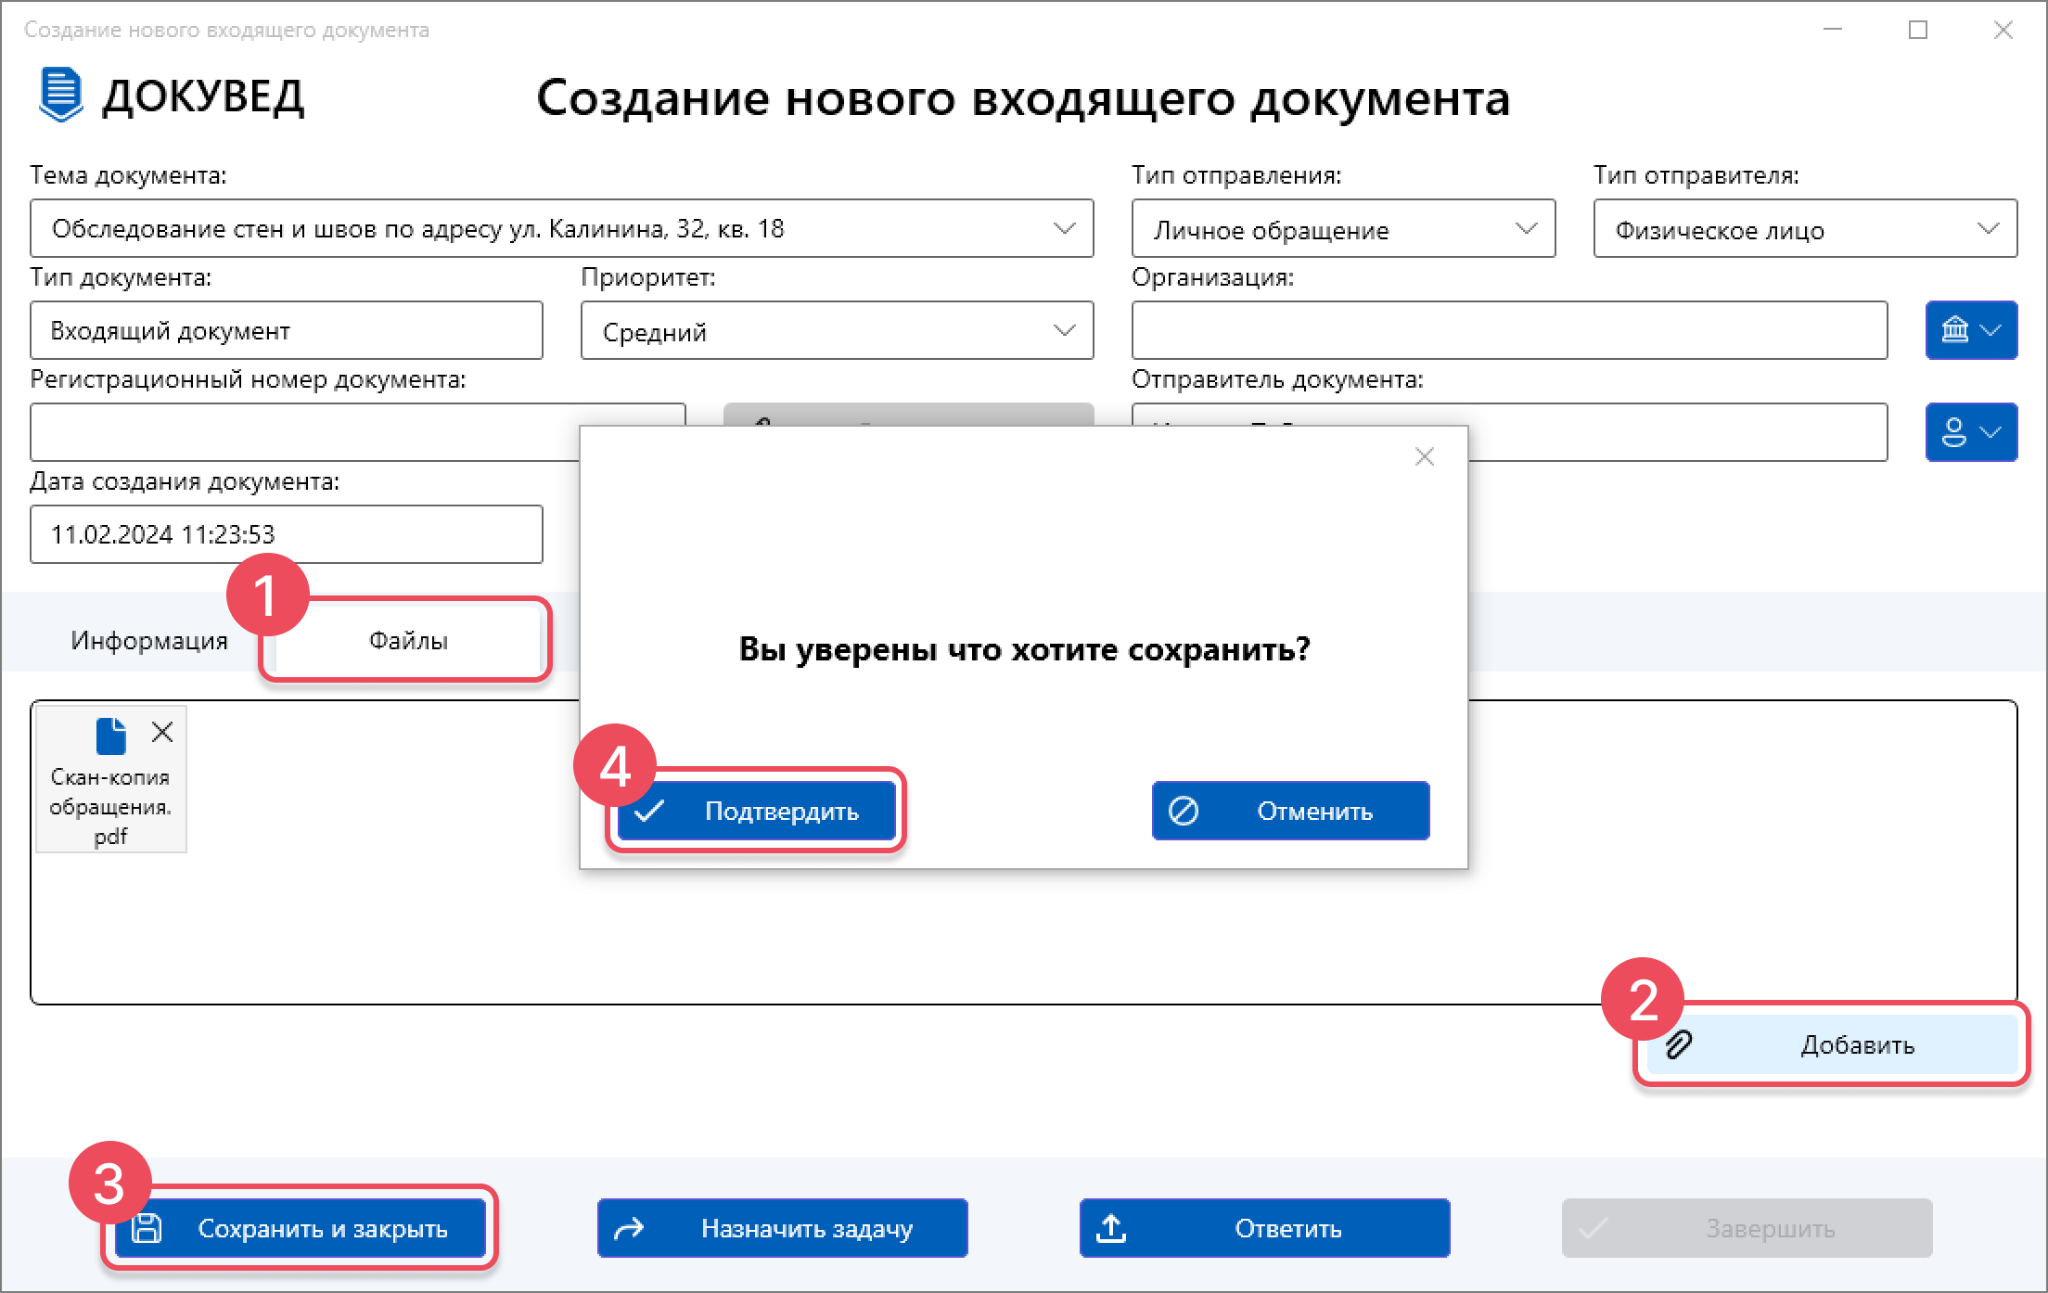Click Назначить задачу button
The image size is (2048, 1293).
(782, 1228)
